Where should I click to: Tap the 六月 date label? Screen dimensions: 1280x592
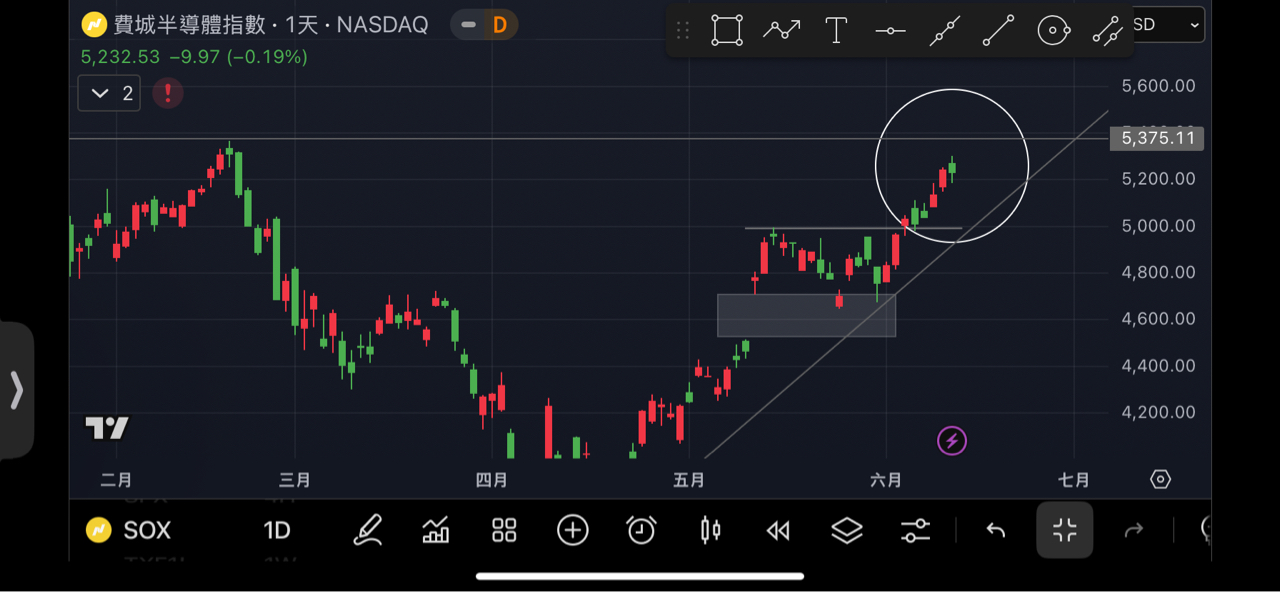coord(886,481)
